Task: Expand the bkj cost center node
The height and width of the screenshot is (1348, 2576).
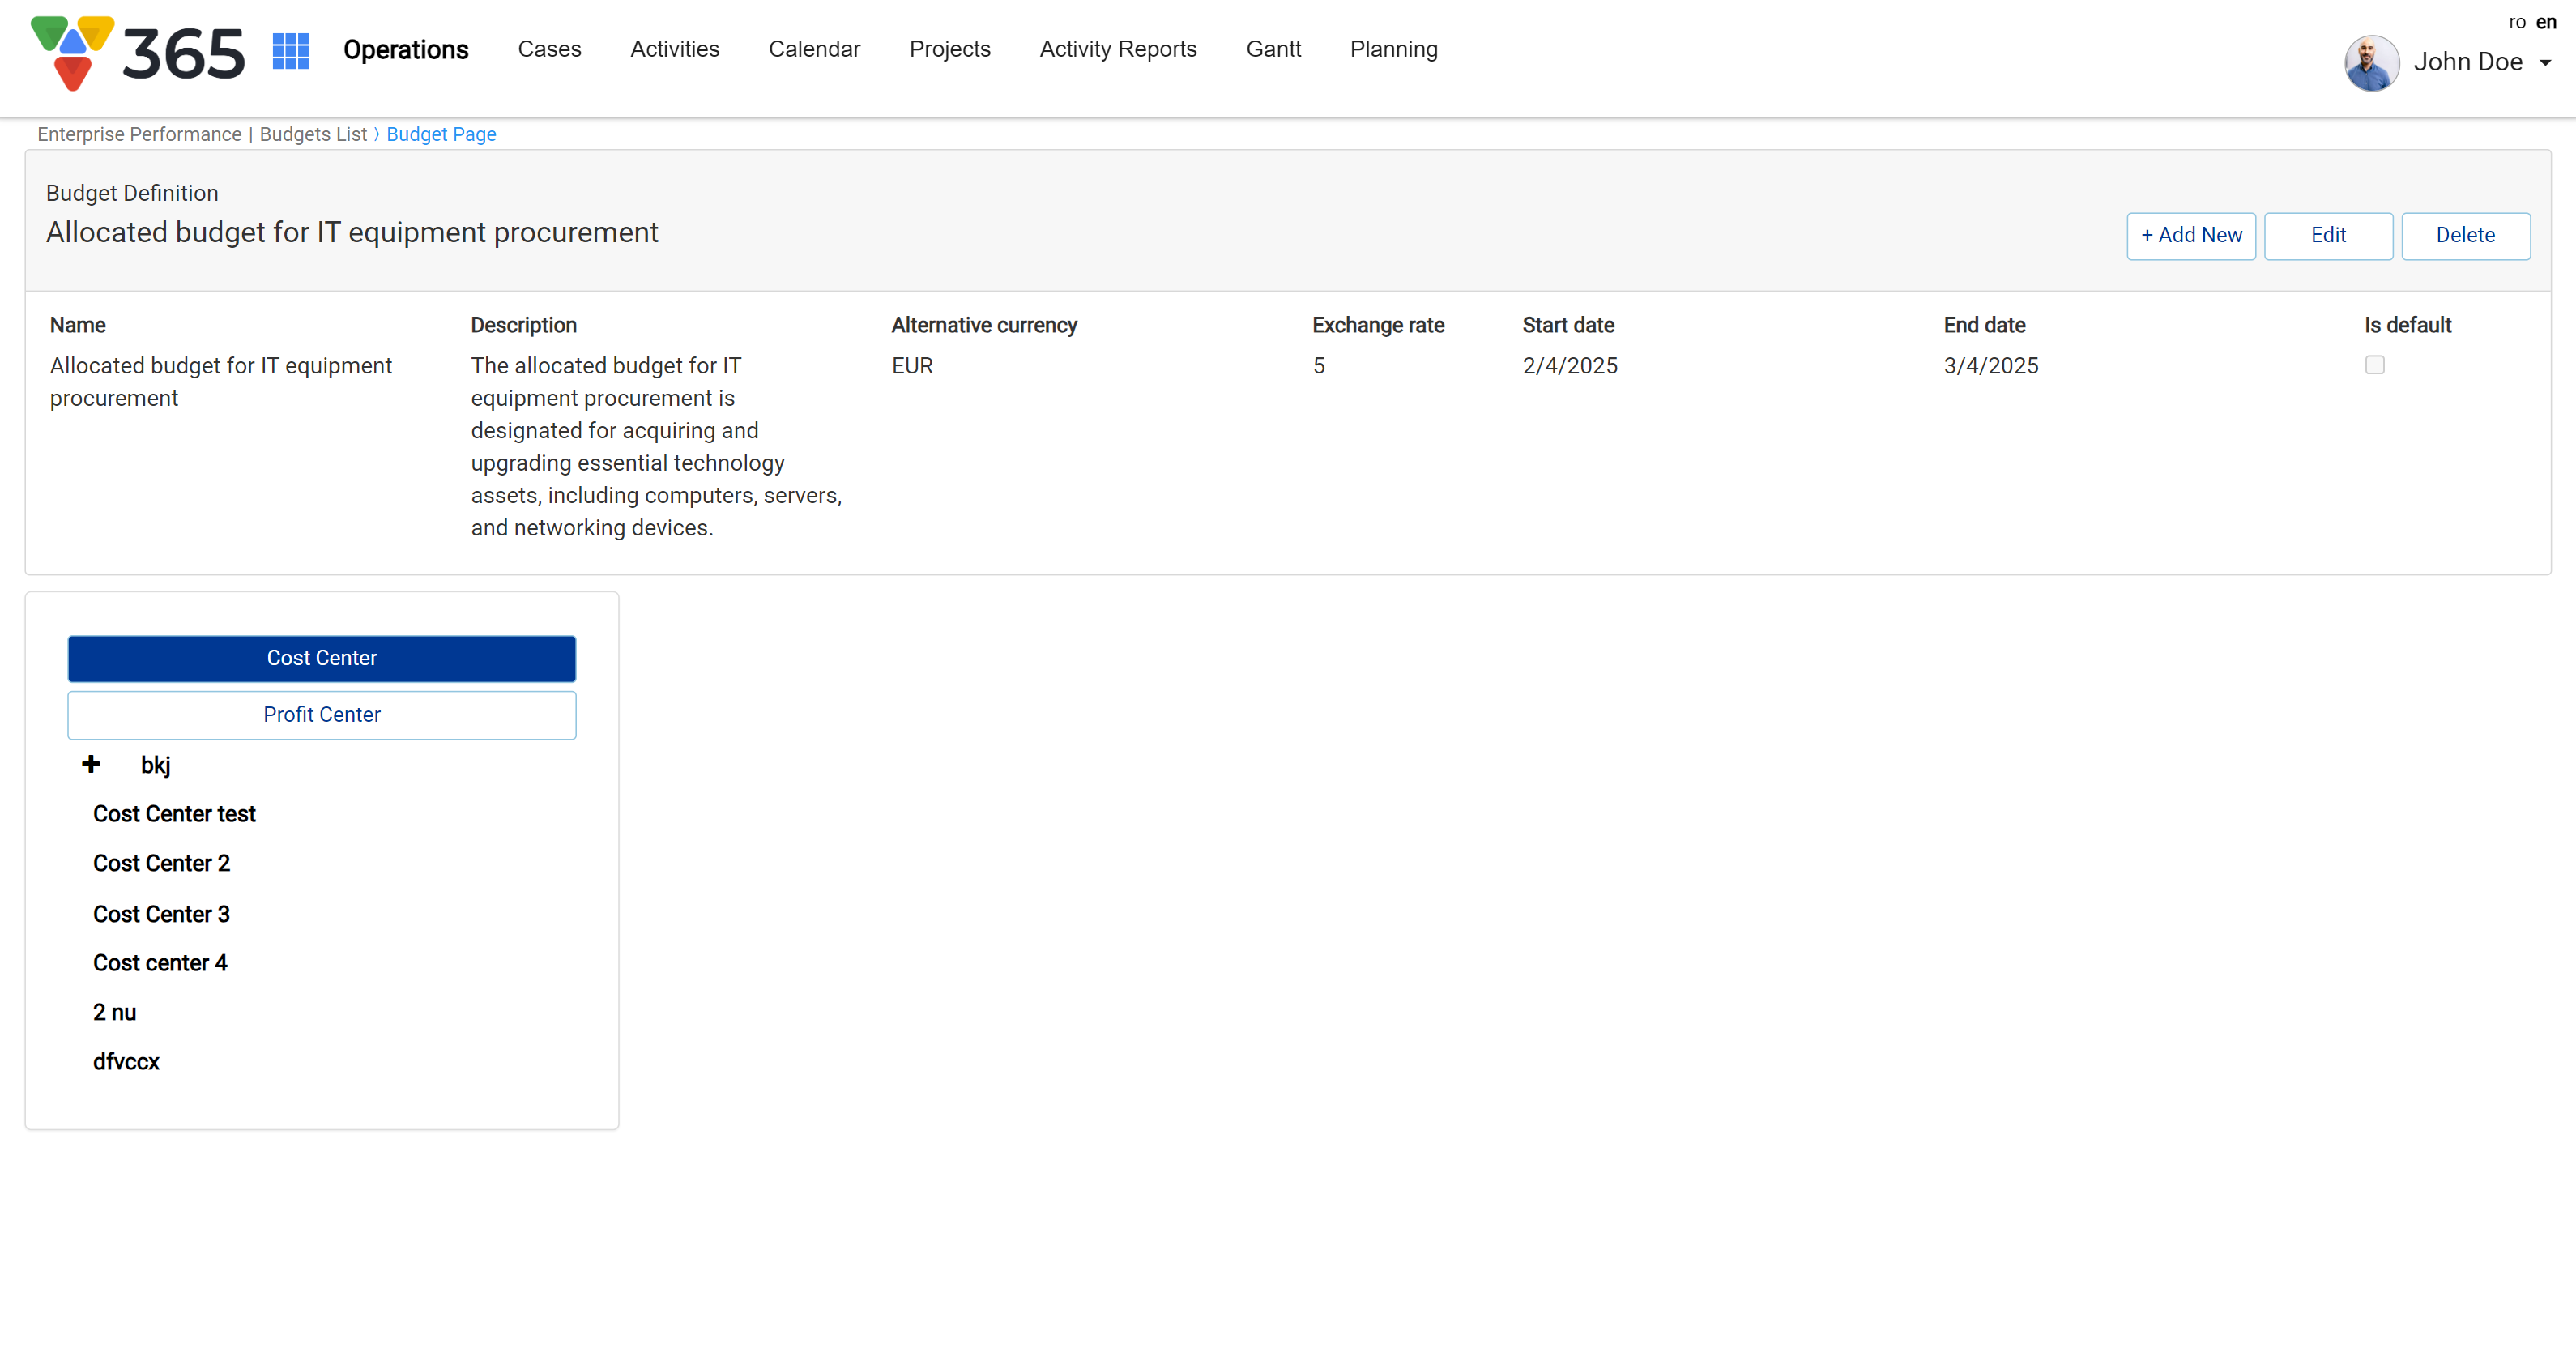Action: coord(91,764)
